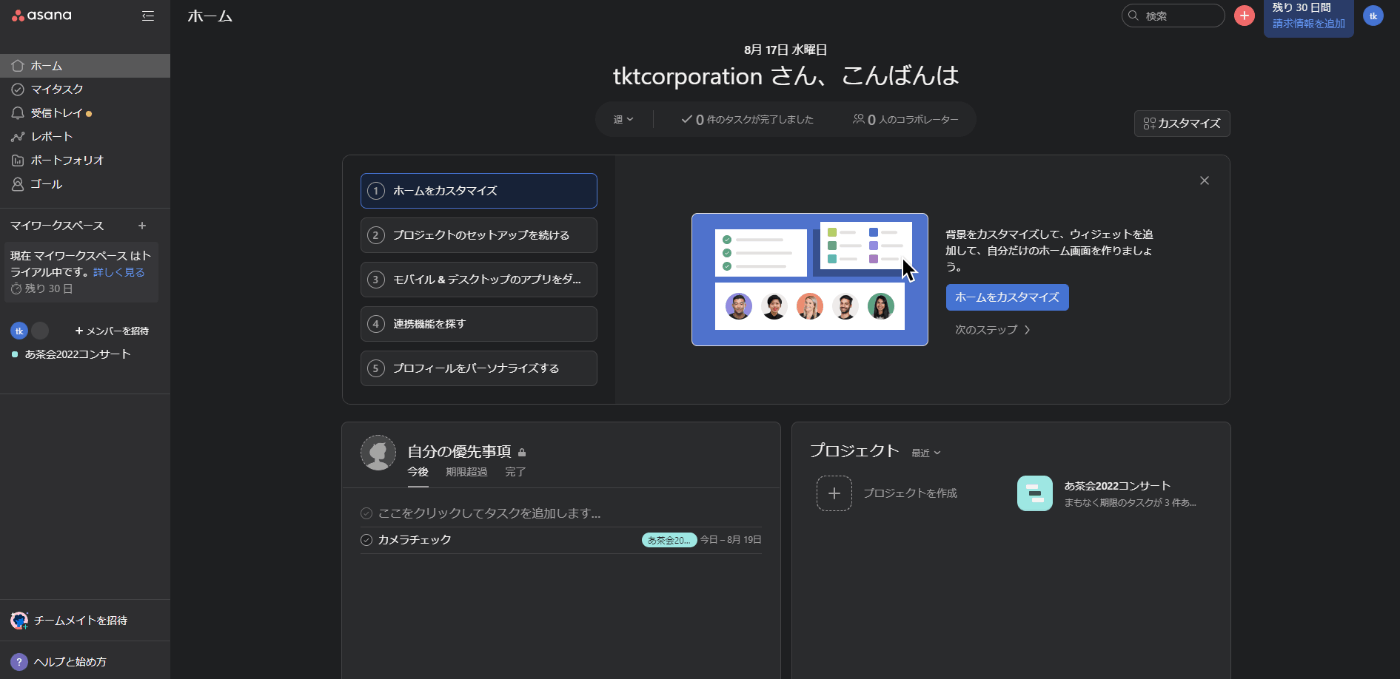Expand the 最近 projects sort dropdown

click(926, 453)
